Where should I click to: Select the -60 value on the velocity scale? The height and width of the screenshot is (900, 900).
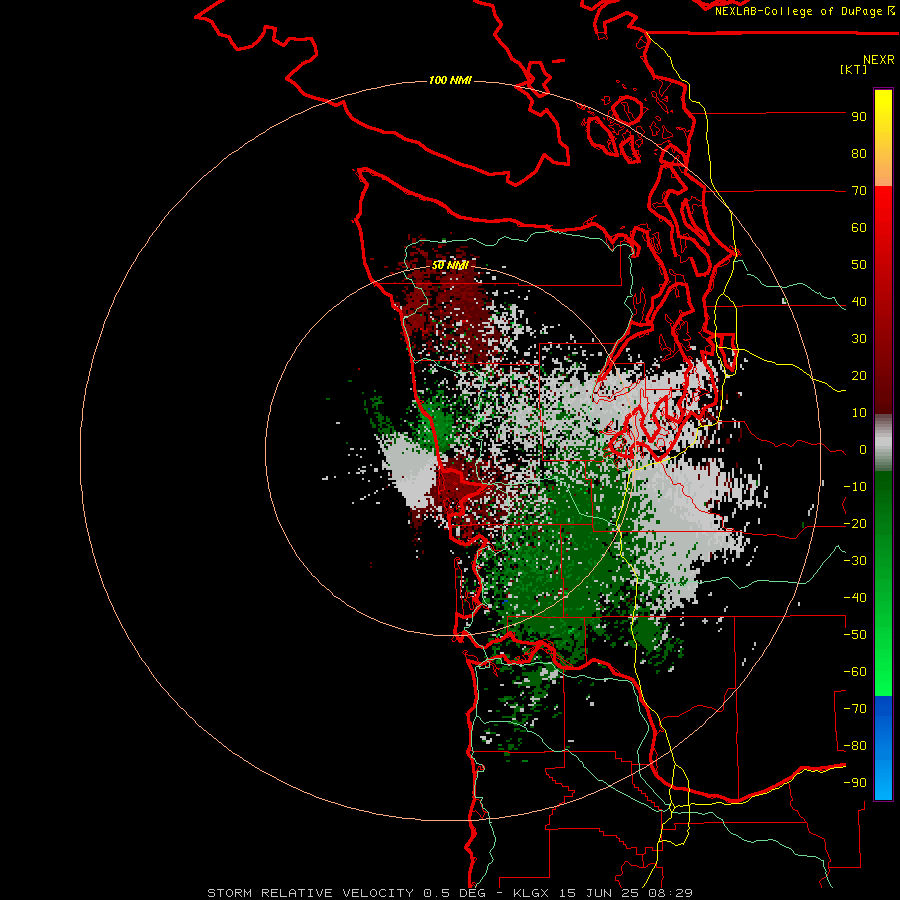coord(855,672)
